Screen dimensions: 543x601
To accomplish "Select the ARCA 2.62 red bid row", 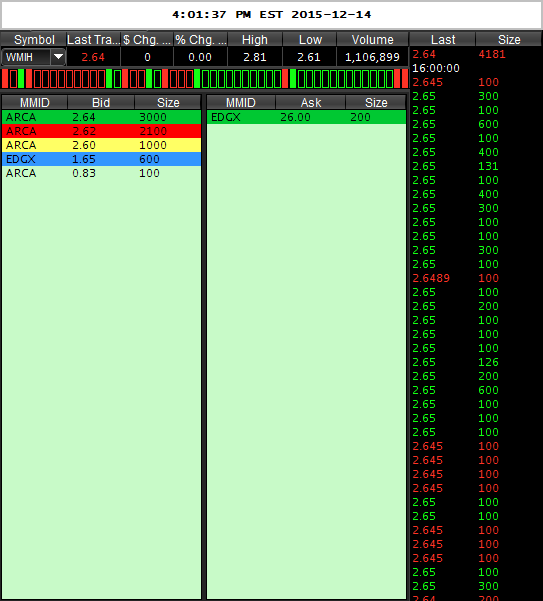I will (x=102, y=131).
